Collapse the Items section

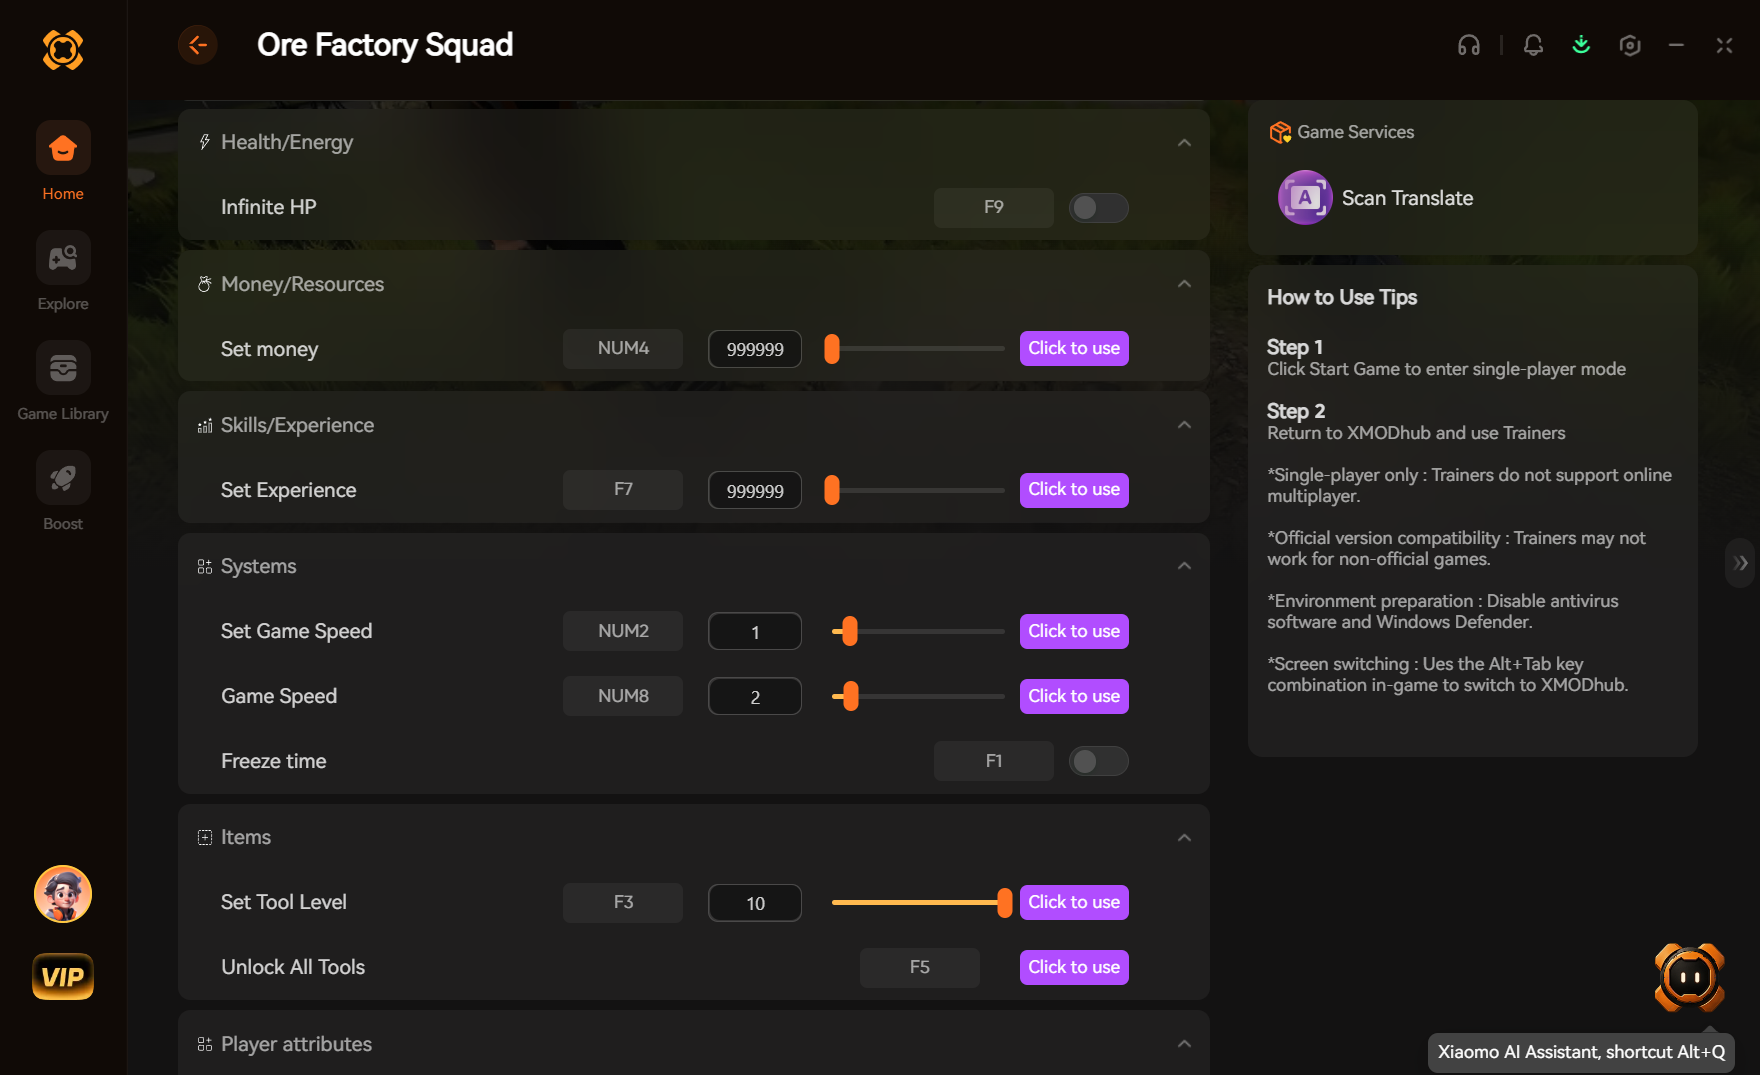1184,838
